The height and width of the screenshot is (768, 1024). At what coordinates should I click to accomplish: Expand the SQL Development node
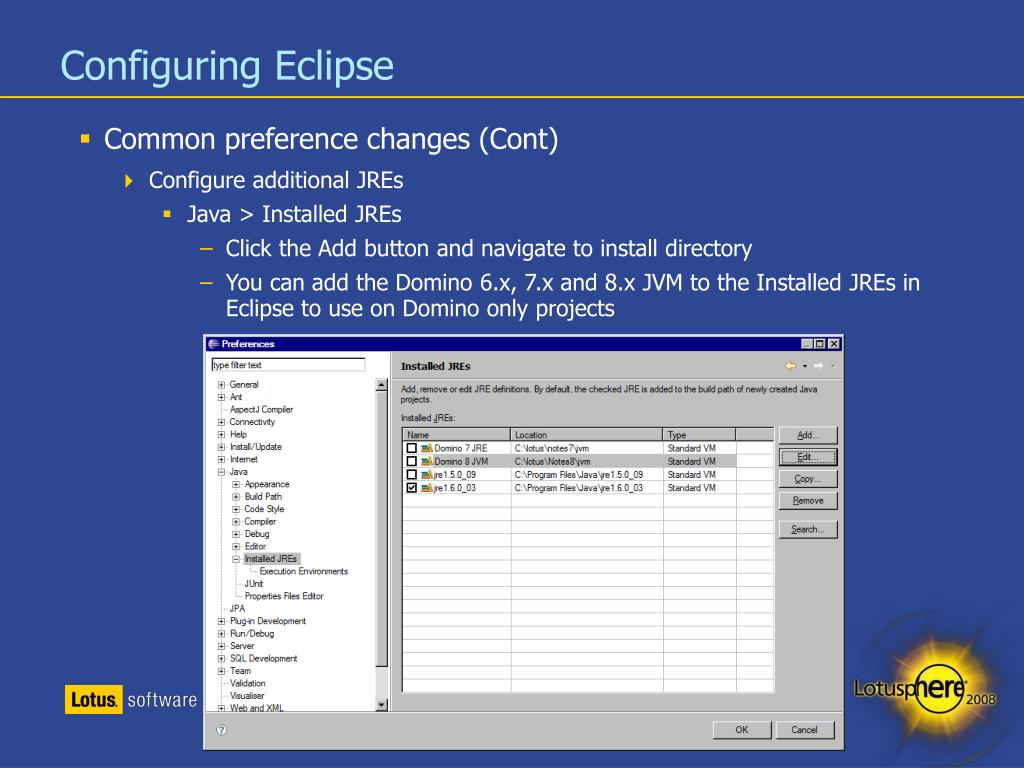tap(221, 658)
